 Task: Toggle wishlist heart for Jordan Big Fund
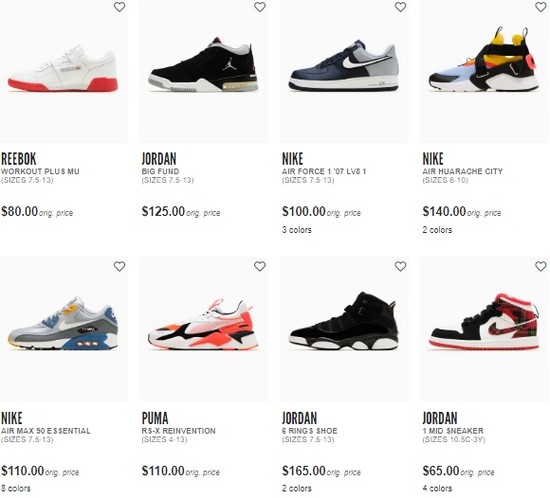260,7
